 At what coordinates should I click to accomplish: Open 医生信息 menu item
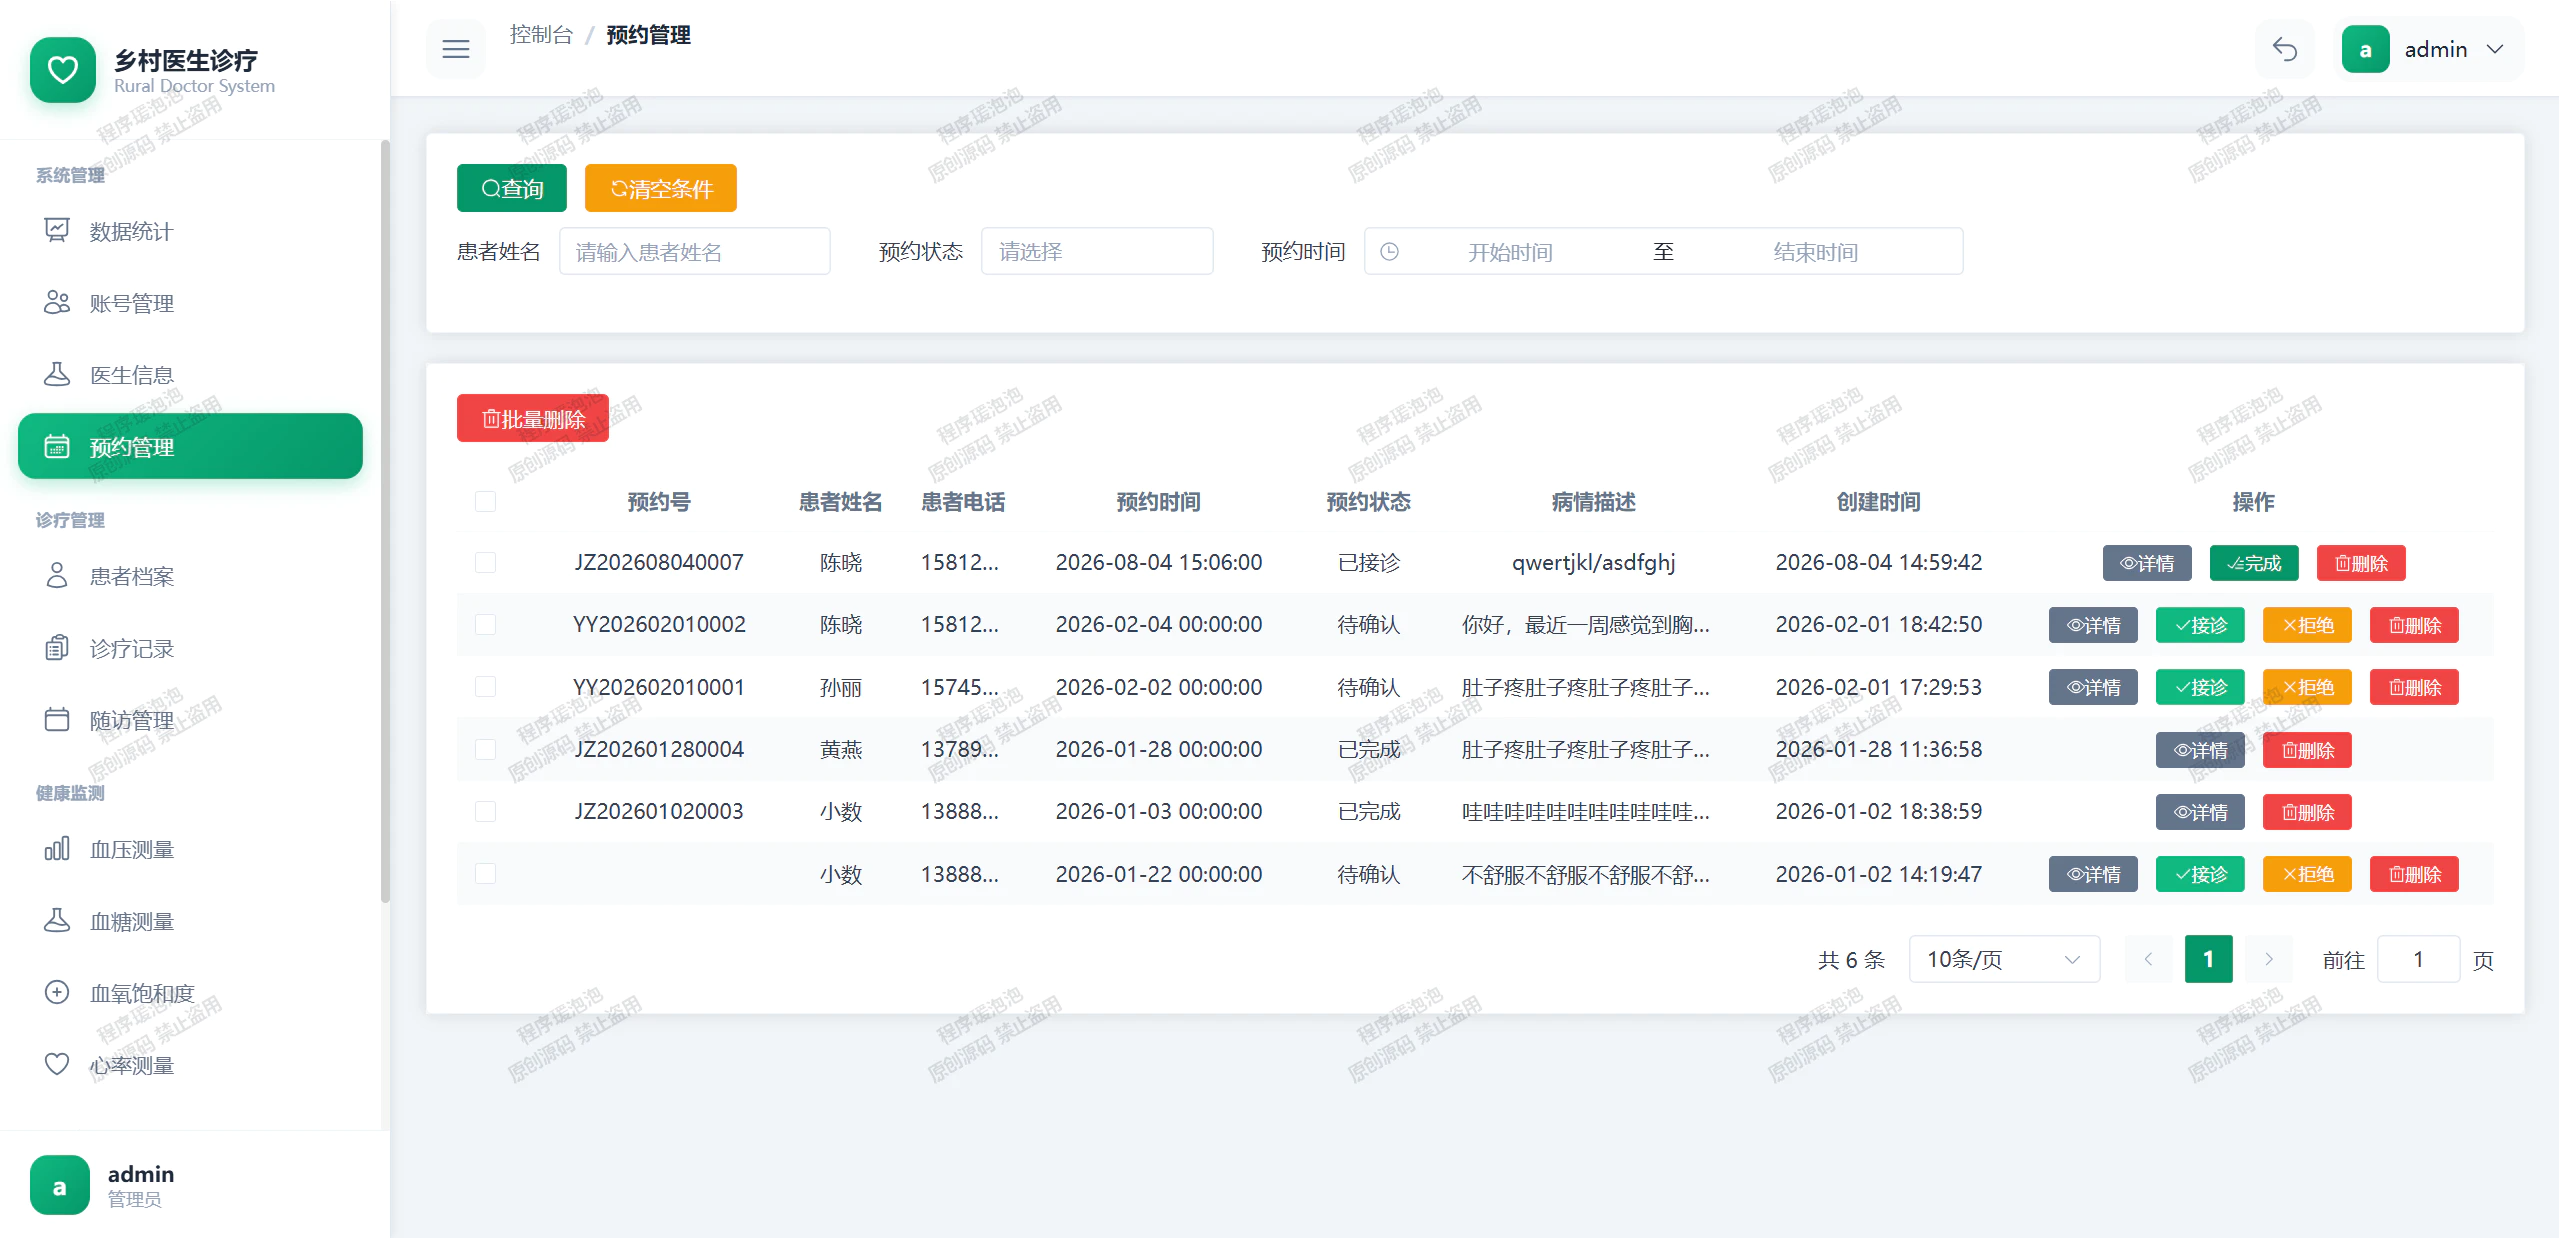(x=190, y=375)
